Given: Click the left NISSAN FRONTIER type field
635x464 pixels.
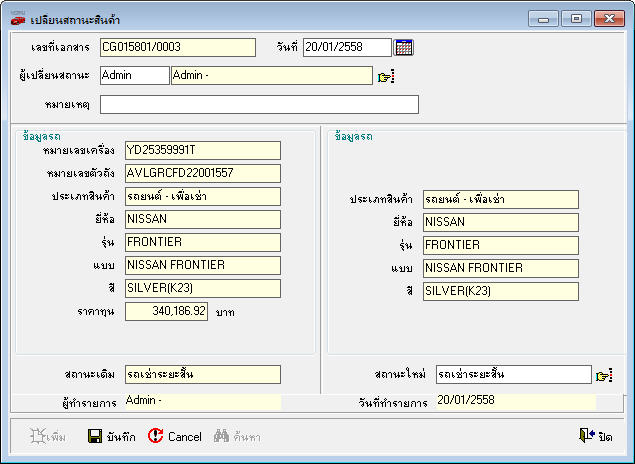Looking at the screenshot, I should coord(202,265).
